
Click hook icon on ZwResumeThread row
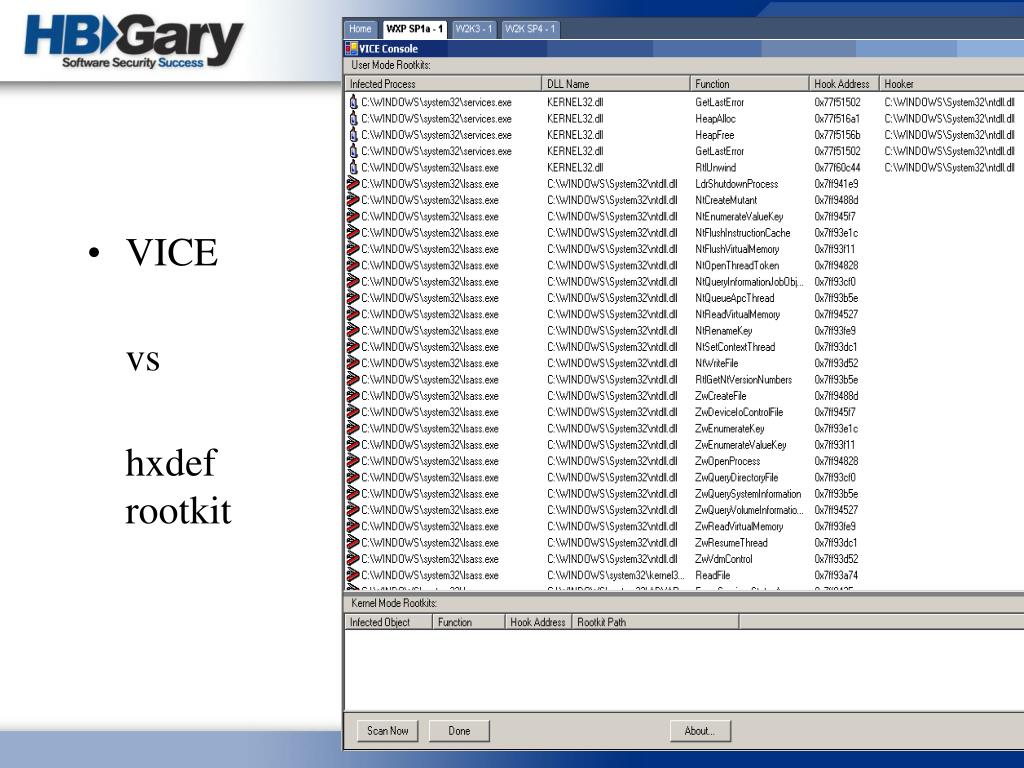click(x=353, y=543)
